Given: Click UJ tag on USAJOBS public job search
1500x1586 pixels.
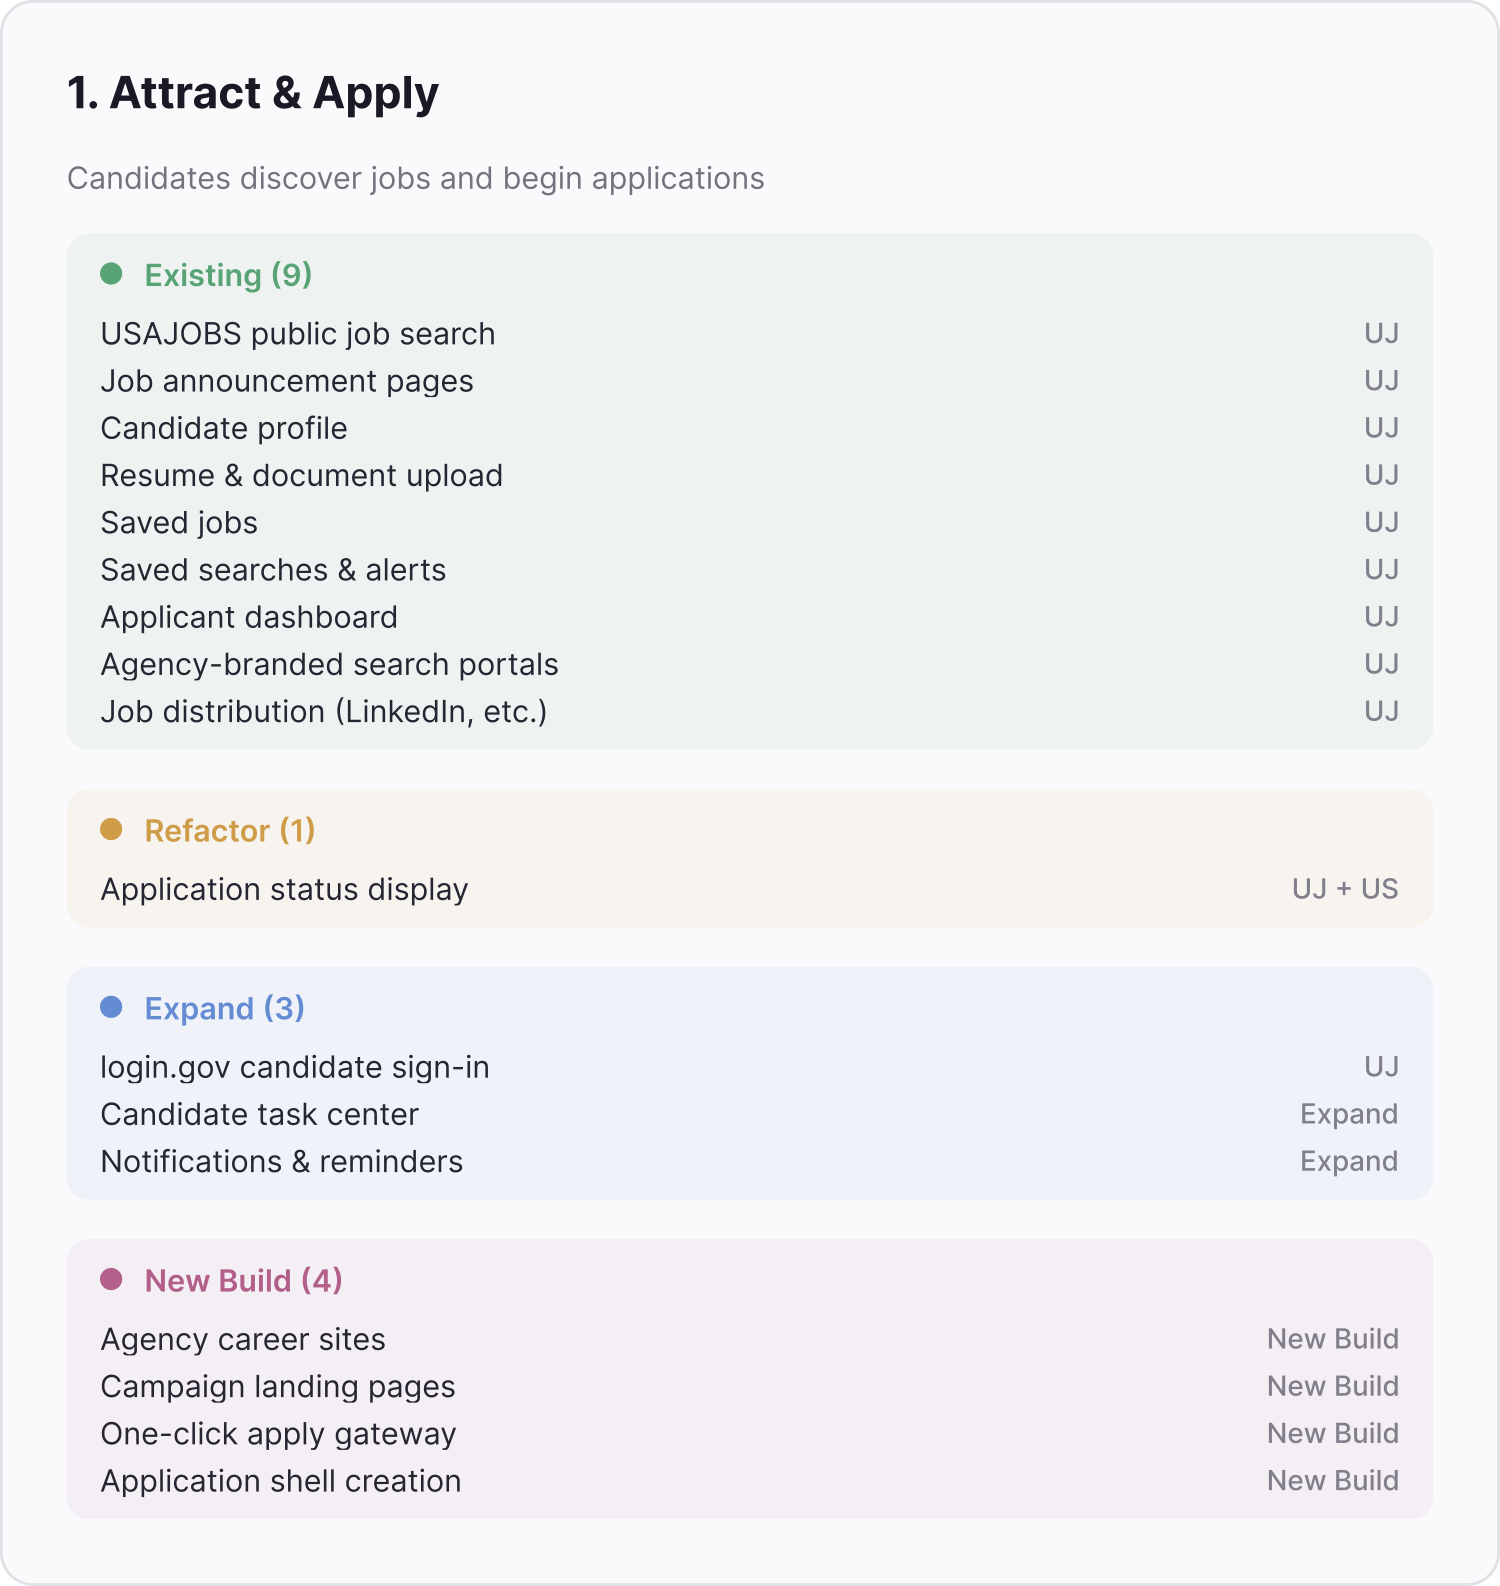Looking at the screenshot, I should (x=1381, y=333).
